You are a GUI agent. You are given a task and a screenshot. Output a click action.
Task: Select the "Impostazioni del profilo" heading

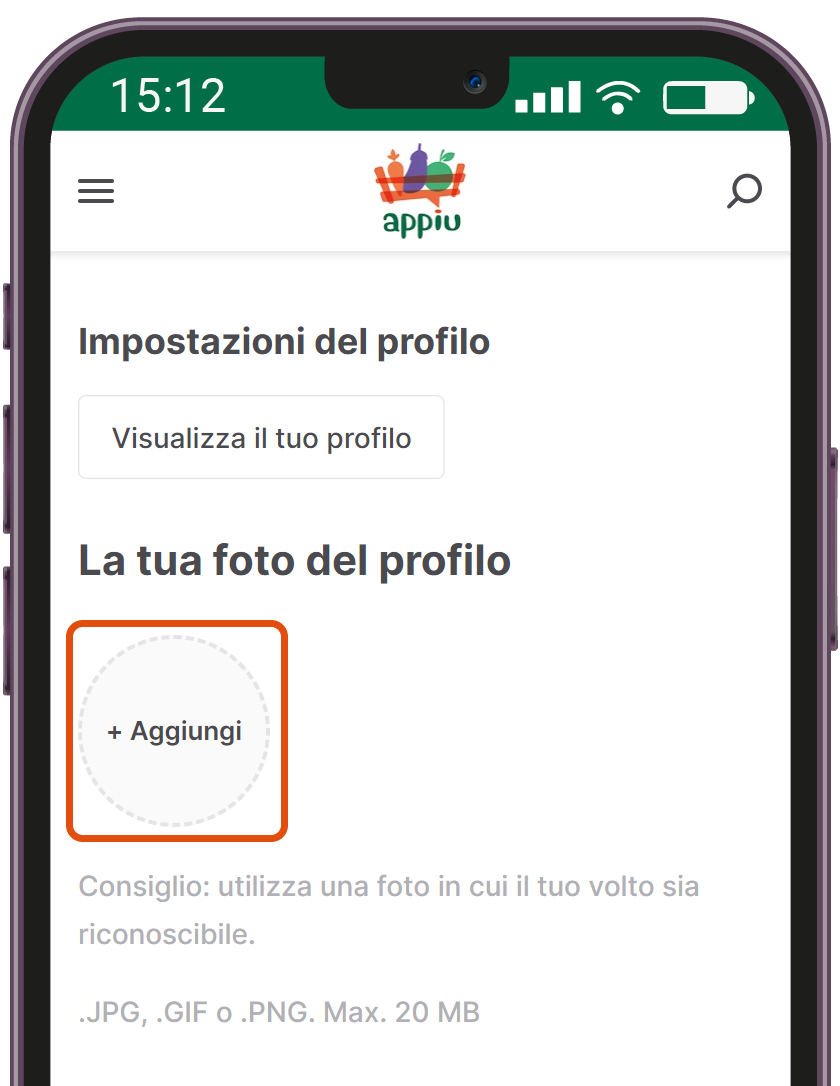(x=284, y=342)
